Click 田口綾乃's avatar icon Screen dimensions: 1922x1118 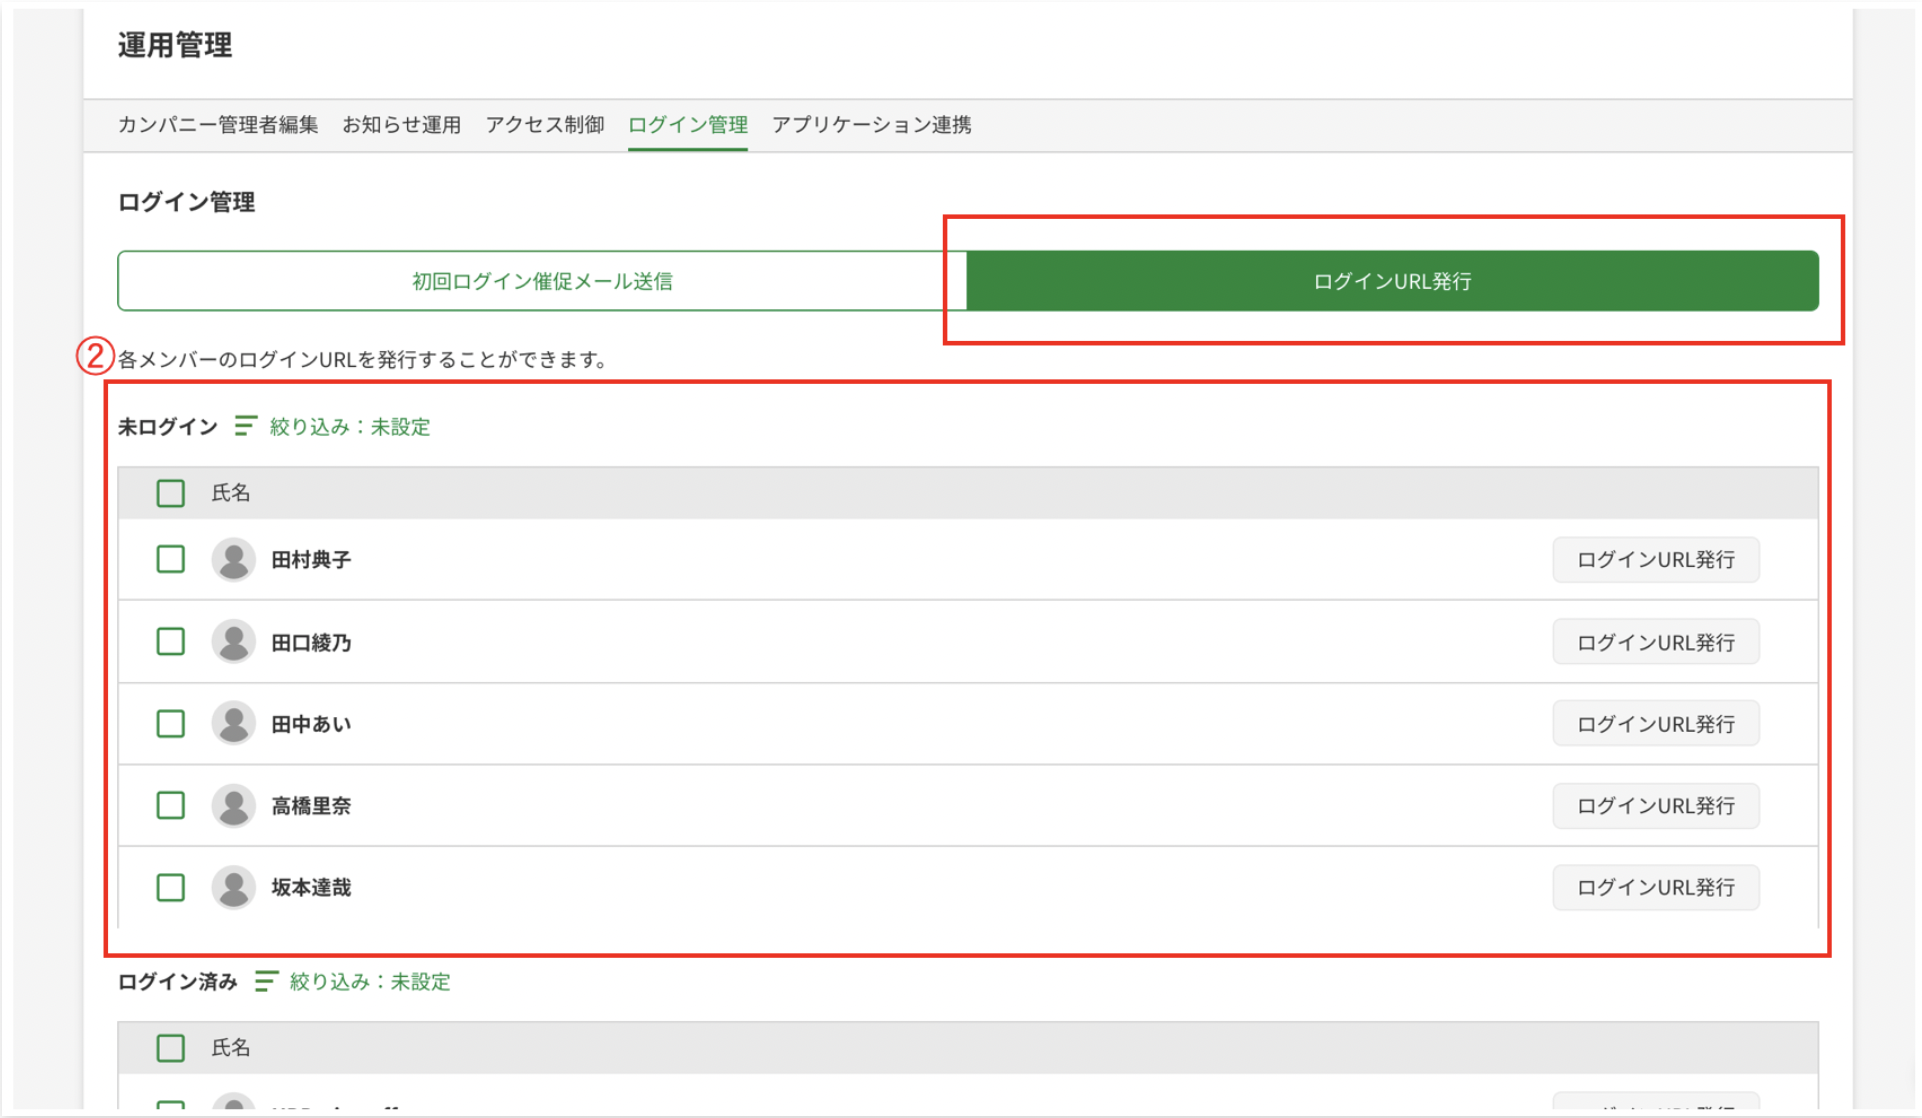(233, 642)
